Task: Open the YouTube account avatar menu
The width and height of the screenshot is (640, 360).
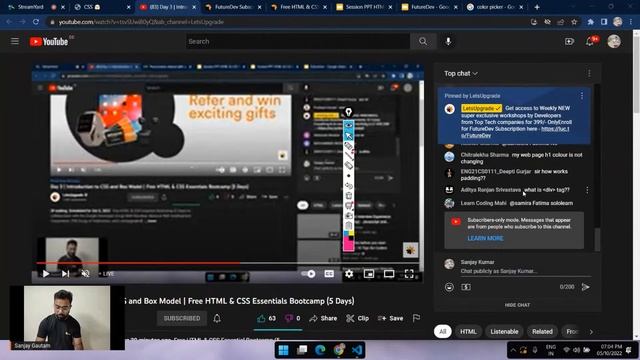Action: point(614,41)
